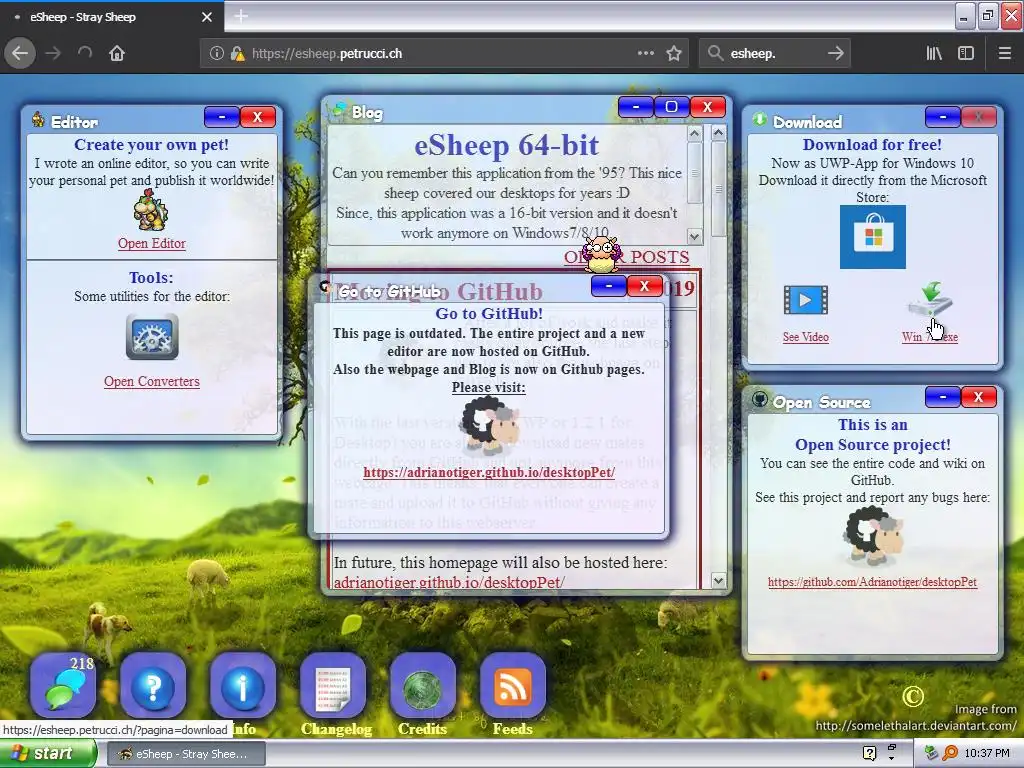Click the search box containing esheep.
This screenshot has height=768, width=1024.
pos(775,54)
